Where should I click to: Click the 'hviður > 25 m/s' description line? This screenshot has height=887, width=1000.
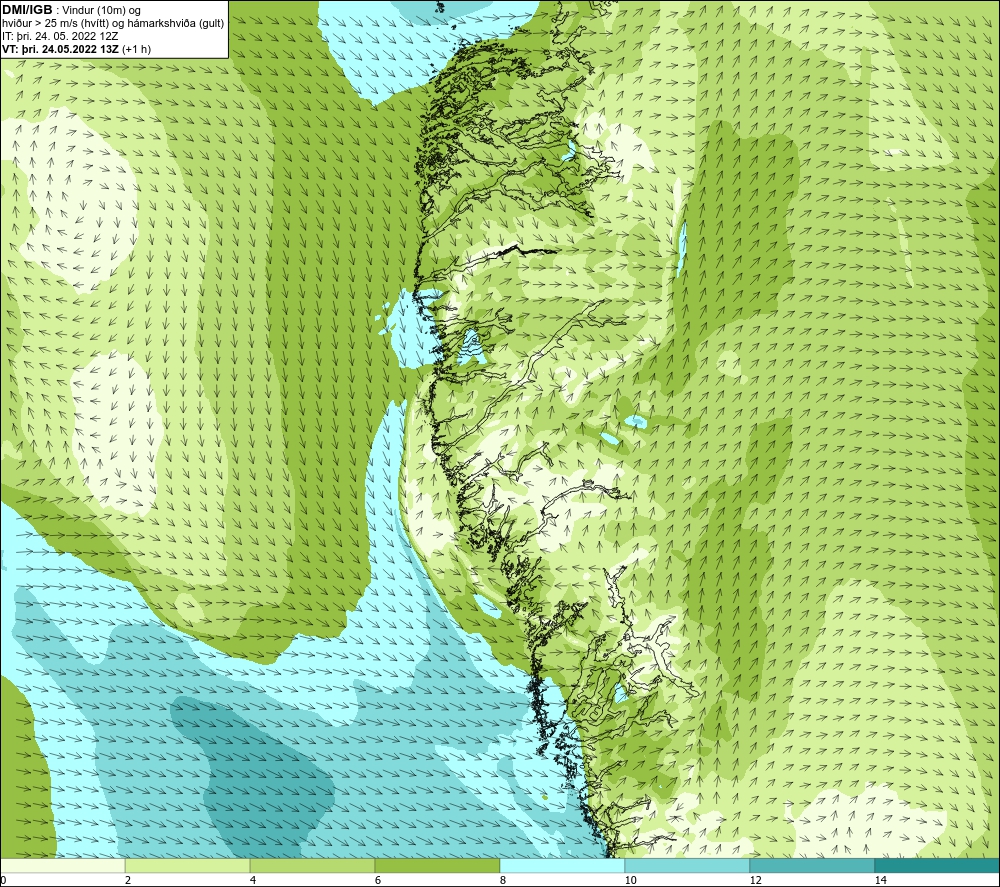tap(113, 24)
